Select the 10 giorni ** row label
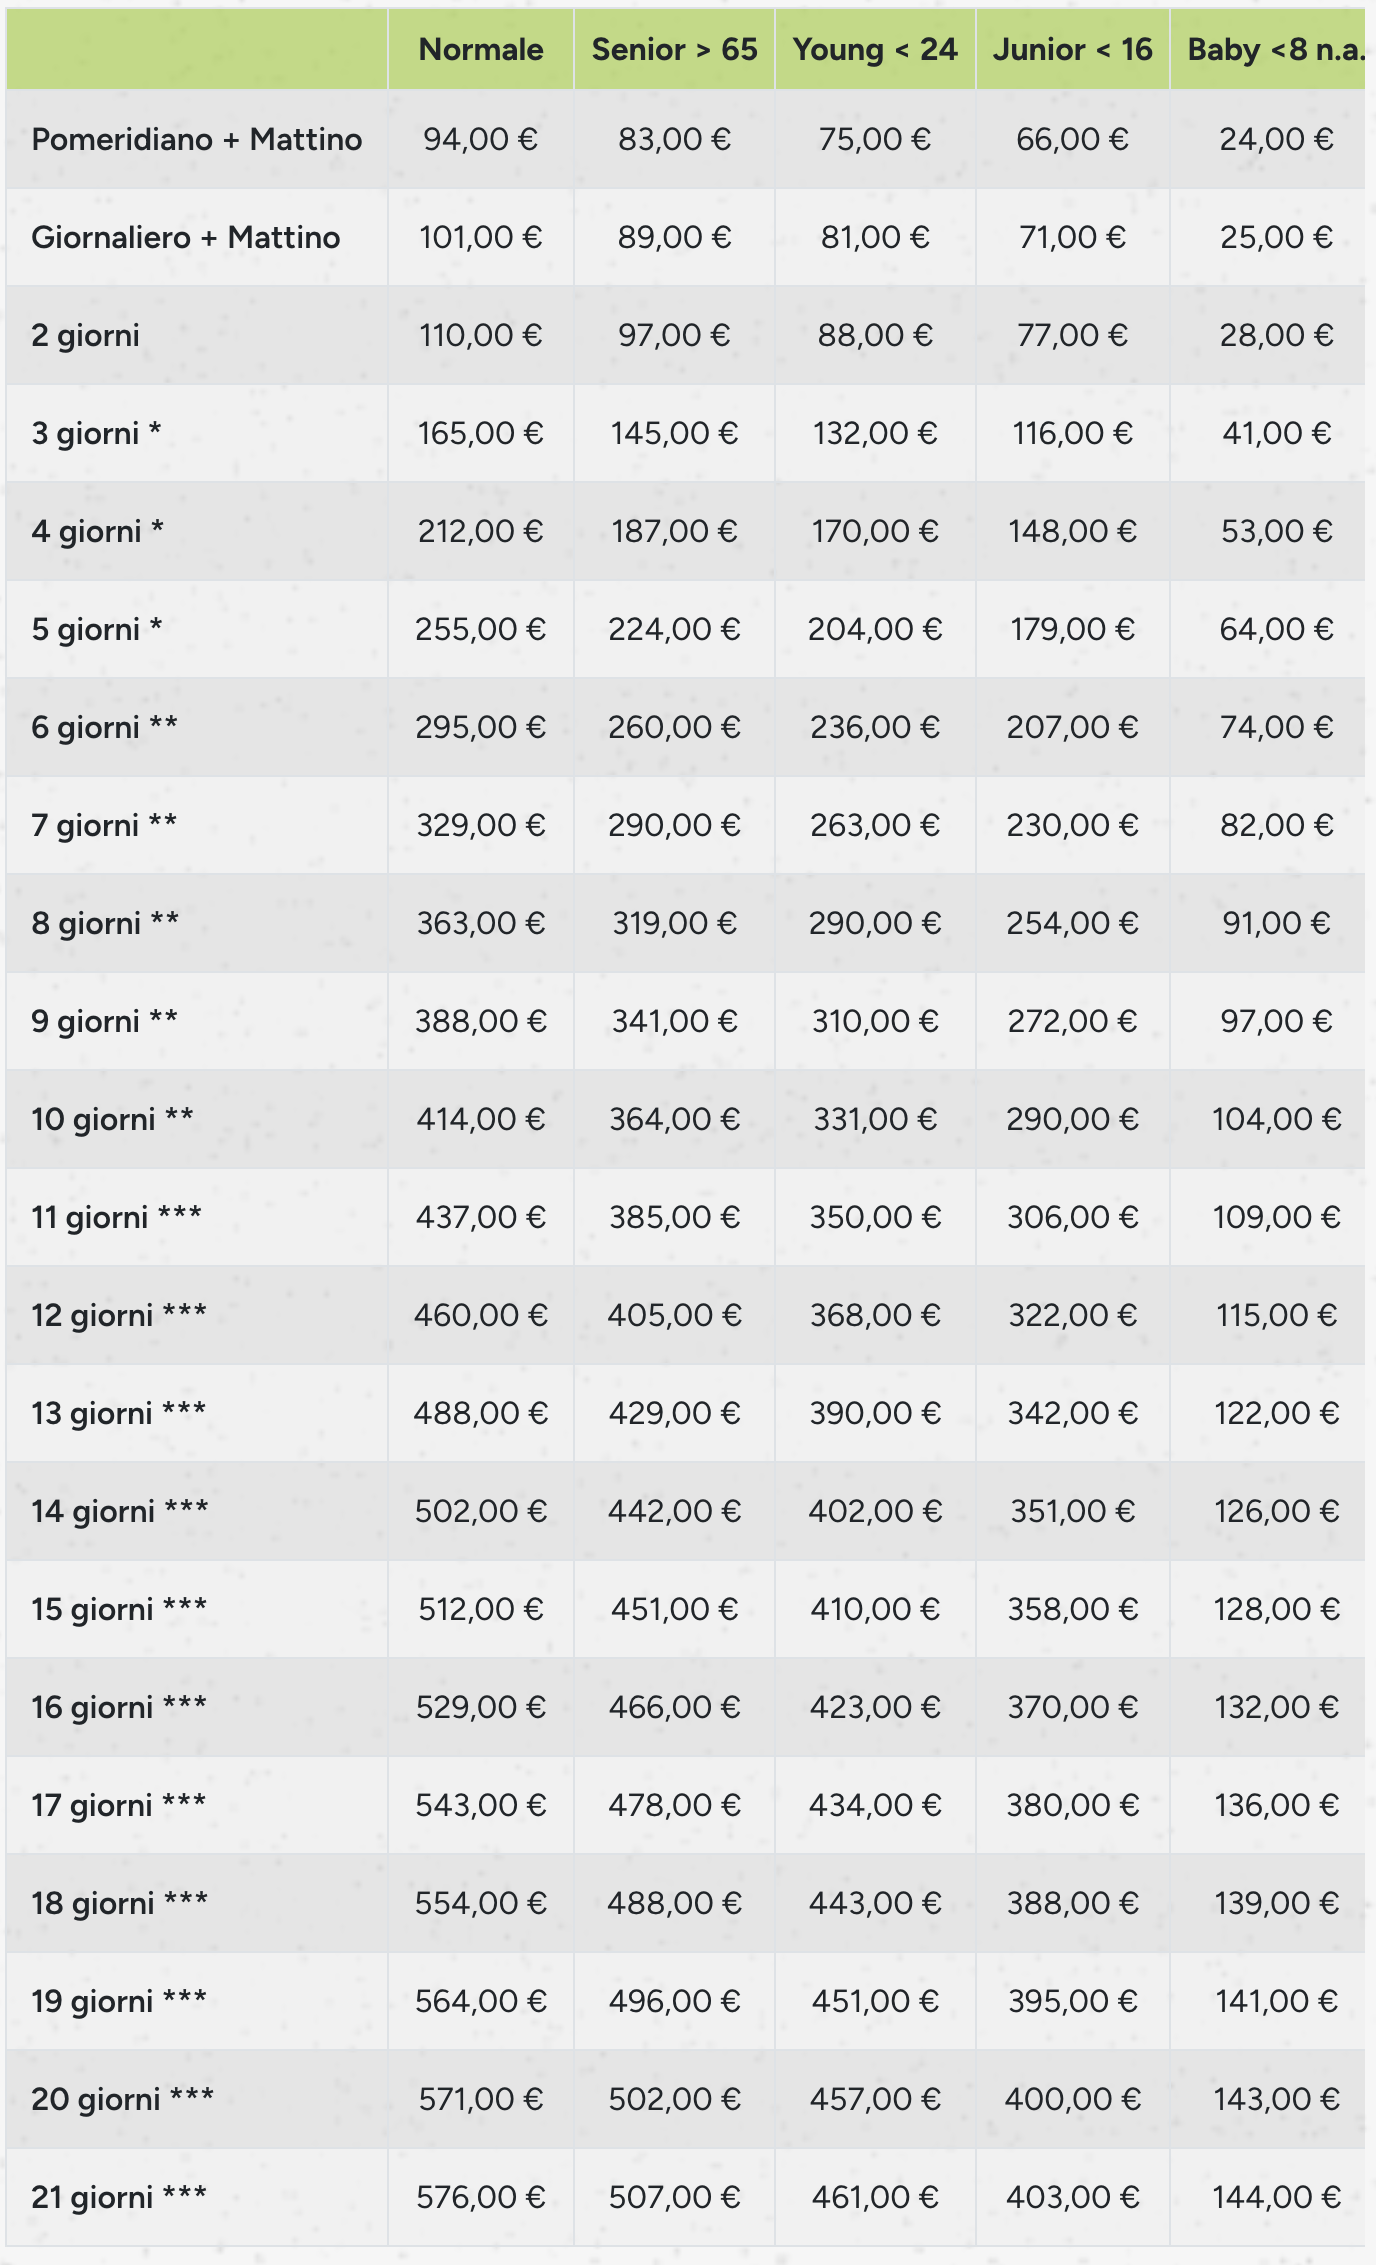The image size is (1376, 2265). 112,1119
